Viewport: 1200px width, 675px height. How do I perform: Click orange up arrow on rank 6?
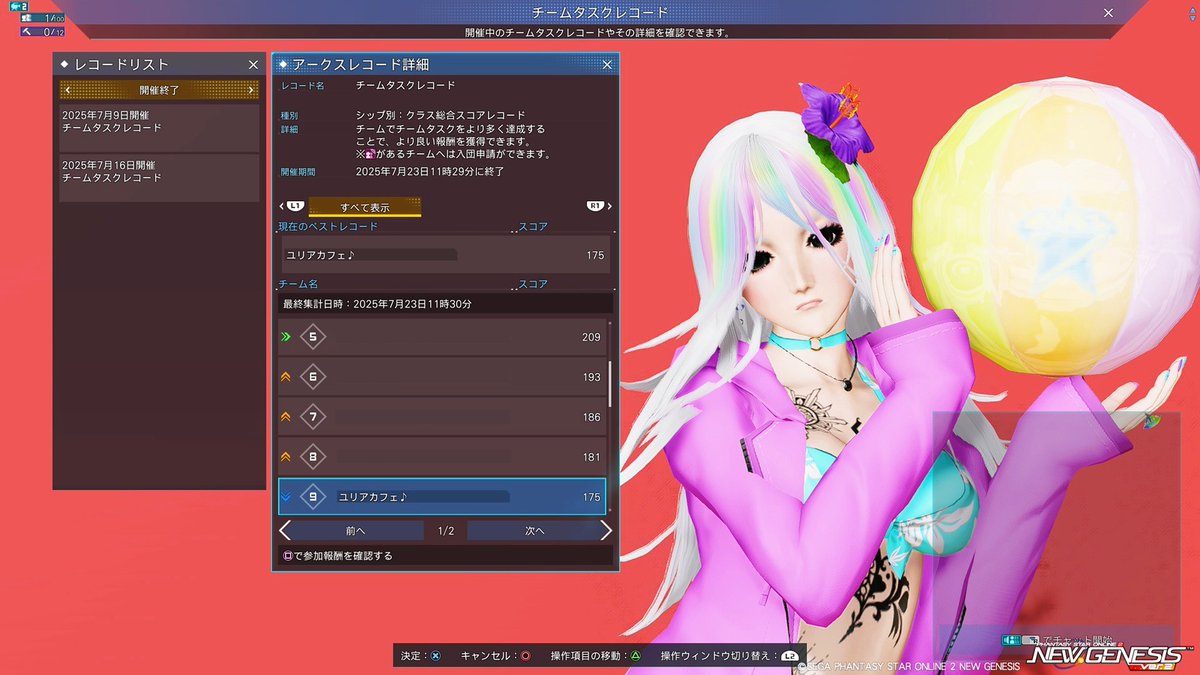click(x=287, y=377)
